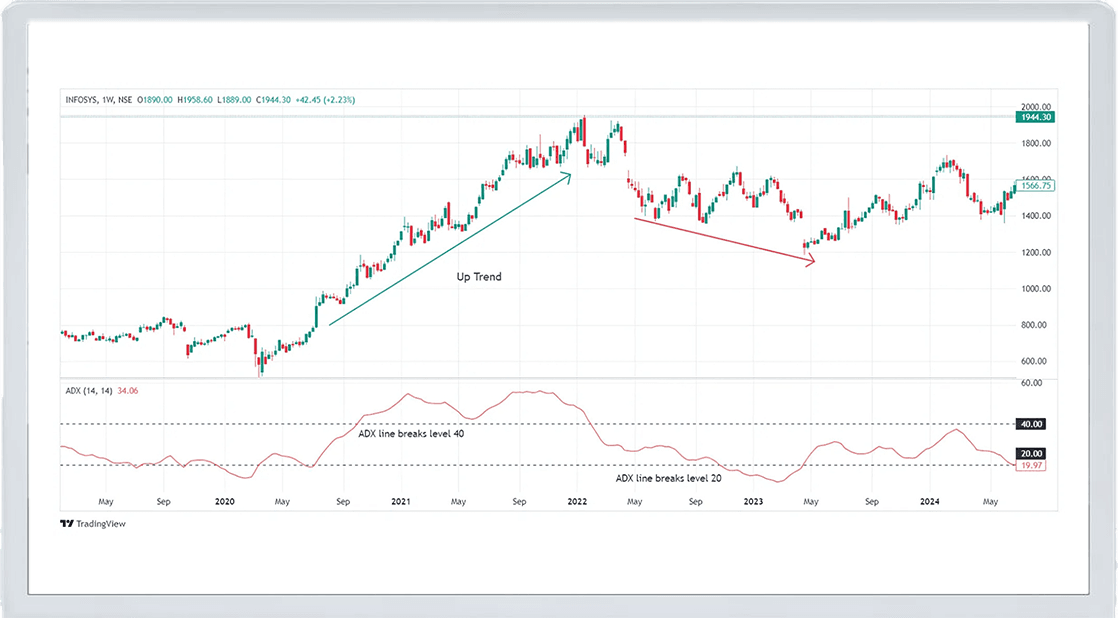Image resolution: width=1118 pixels, height=618 pixels.
Task: Click the 1566.75 current price tag
Action: (x=1034, y=186)
